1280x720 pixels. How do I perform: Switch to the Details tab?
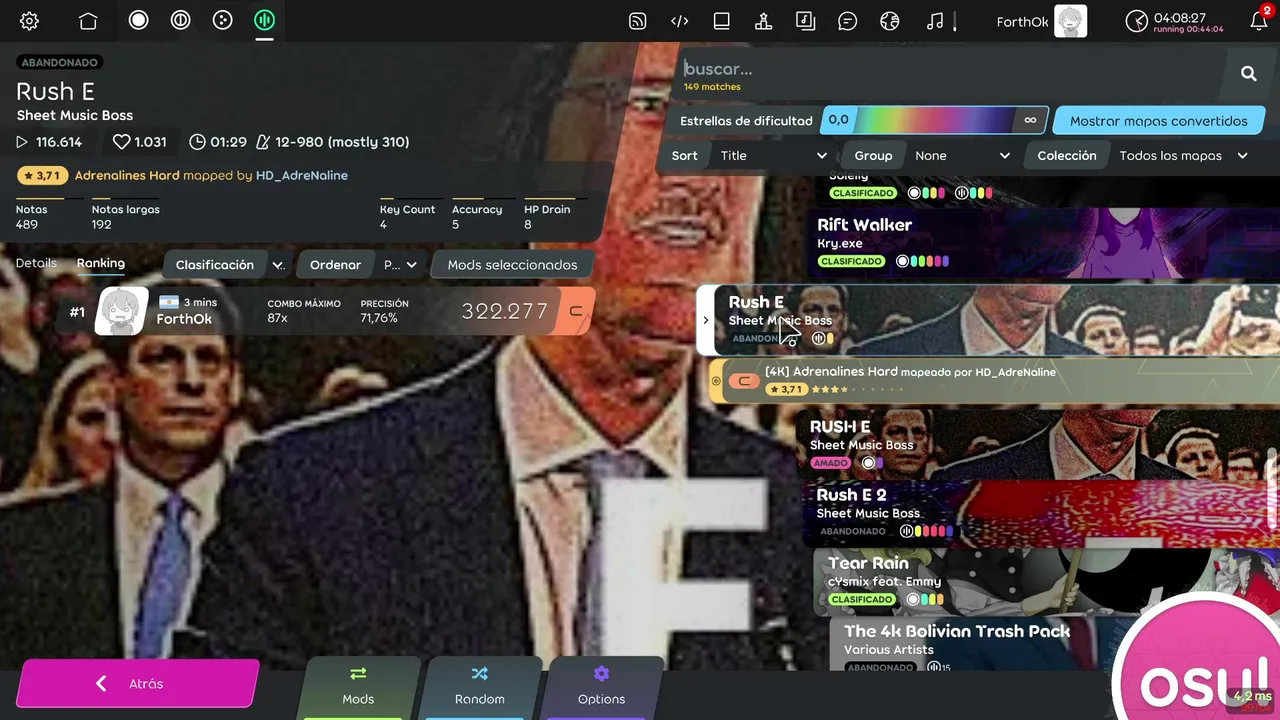36,263
